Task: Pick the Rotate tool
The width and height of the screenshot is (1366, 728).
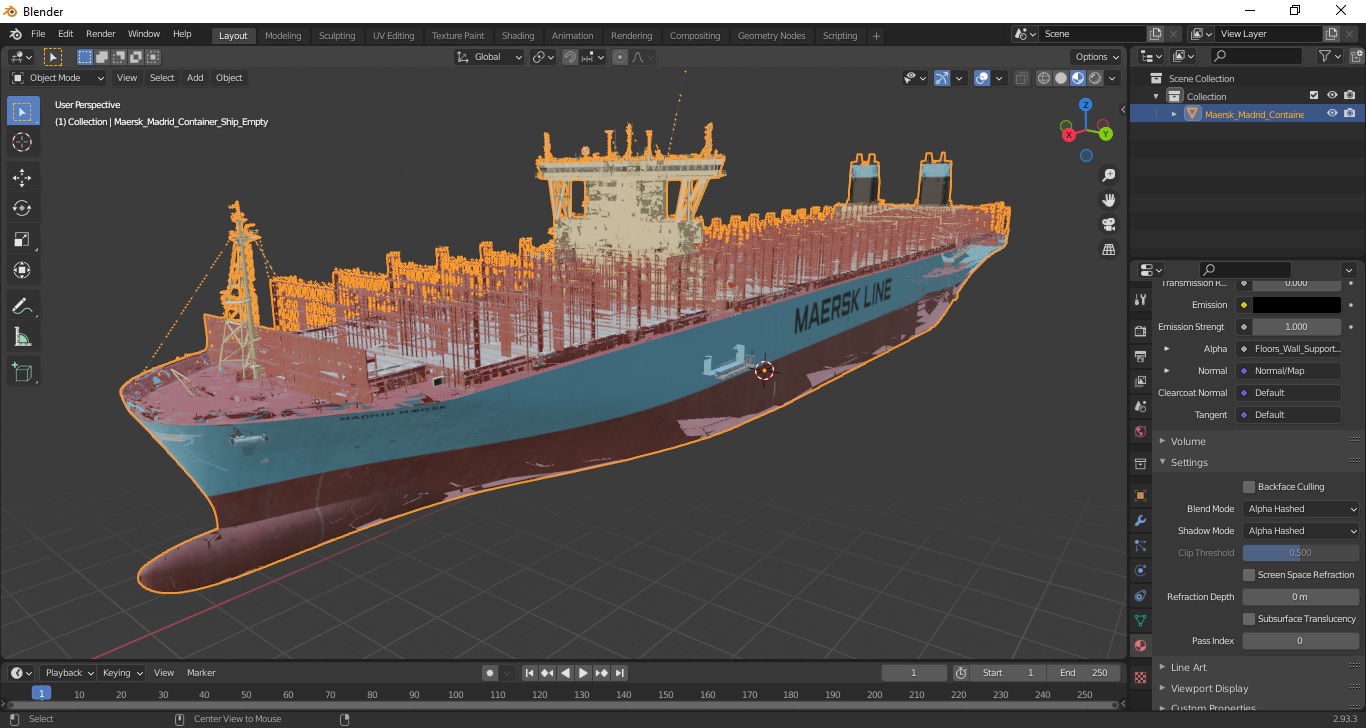Action: (22, 208)
